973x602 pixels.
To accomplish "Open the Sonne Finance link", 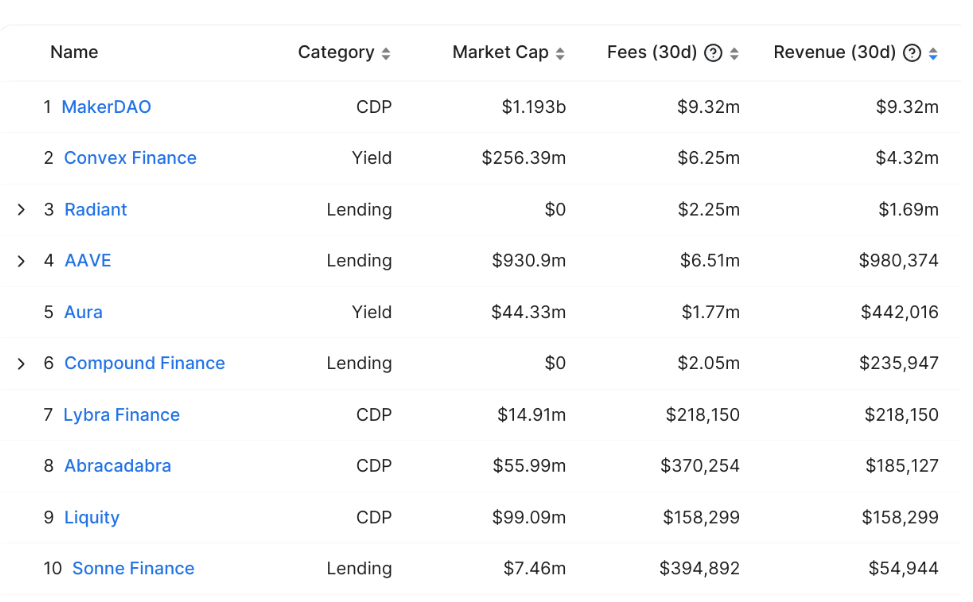I will [x=133, y=569].
